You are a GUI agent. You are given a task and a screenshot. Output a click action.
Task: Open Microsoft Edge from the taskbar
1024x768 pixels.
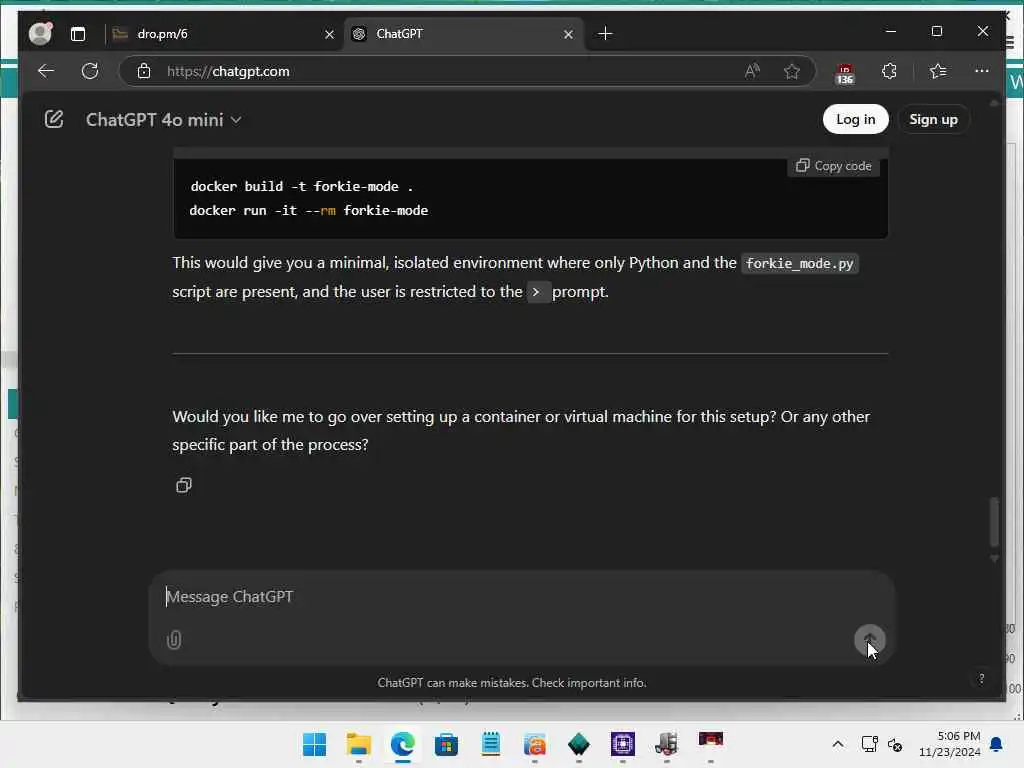pyautogui.click(x=402, y=744)
